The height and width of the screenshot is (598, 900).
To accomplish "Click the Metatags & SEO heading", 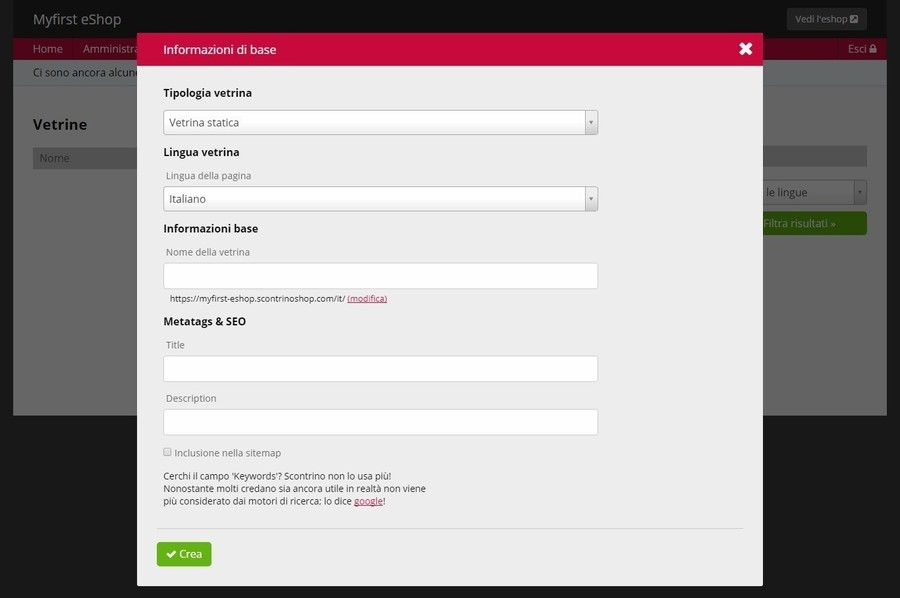I will coord(204,321).
